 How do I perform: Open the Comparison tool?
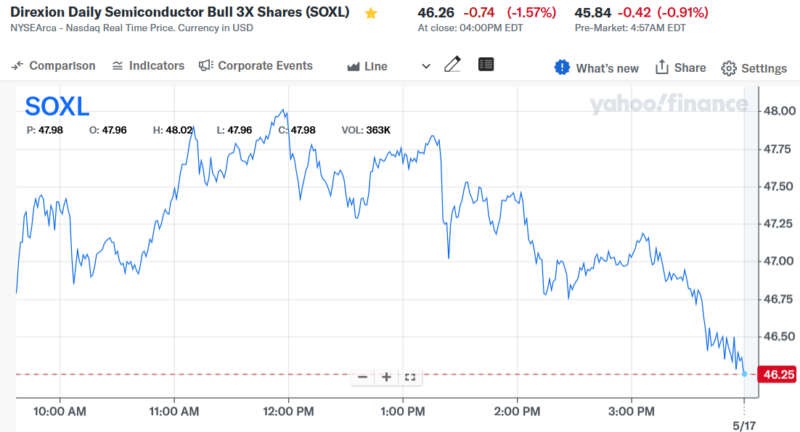point(53,66)
